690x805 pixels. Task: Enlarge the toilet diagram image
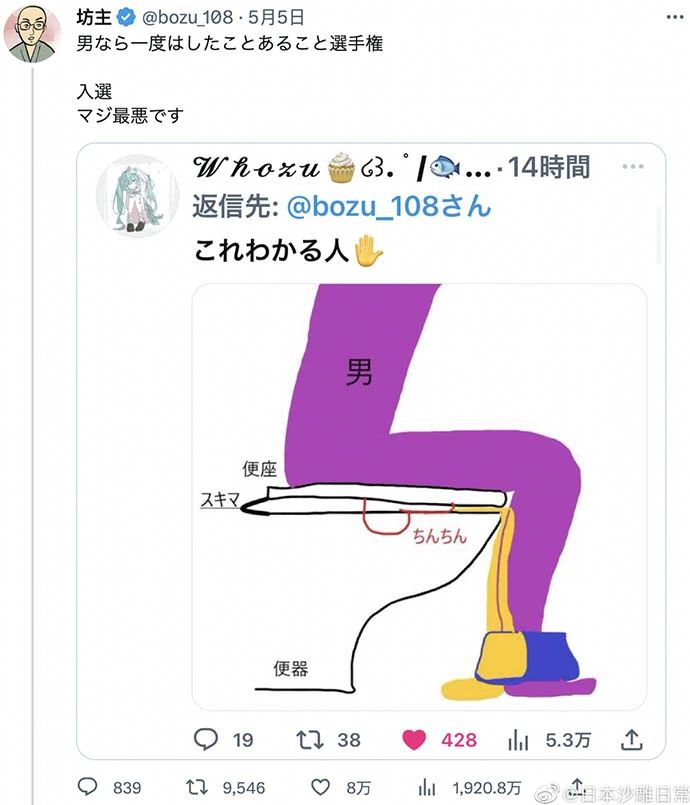tap(419, 496)
